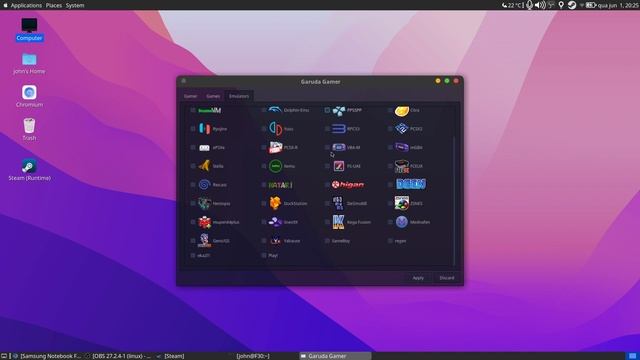Click the Yabause icon

[x=276, y=240]
